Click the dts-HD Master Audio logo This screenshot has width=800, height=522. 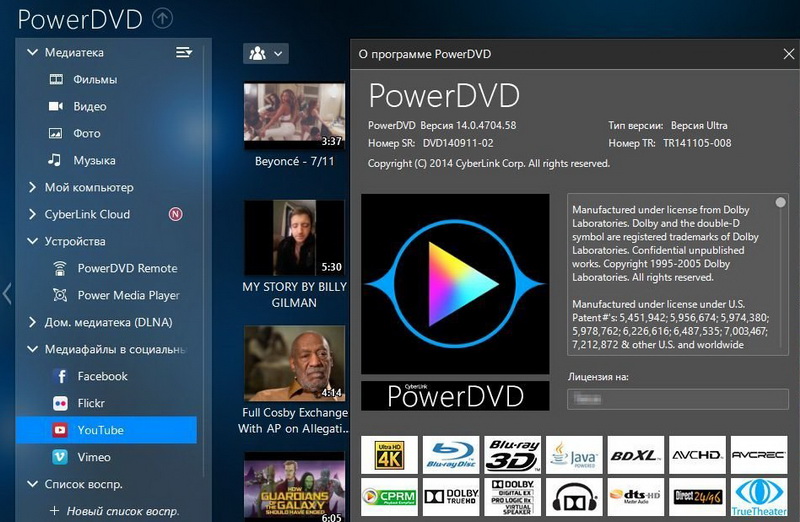pyautogui.click(x=635, y=497)
